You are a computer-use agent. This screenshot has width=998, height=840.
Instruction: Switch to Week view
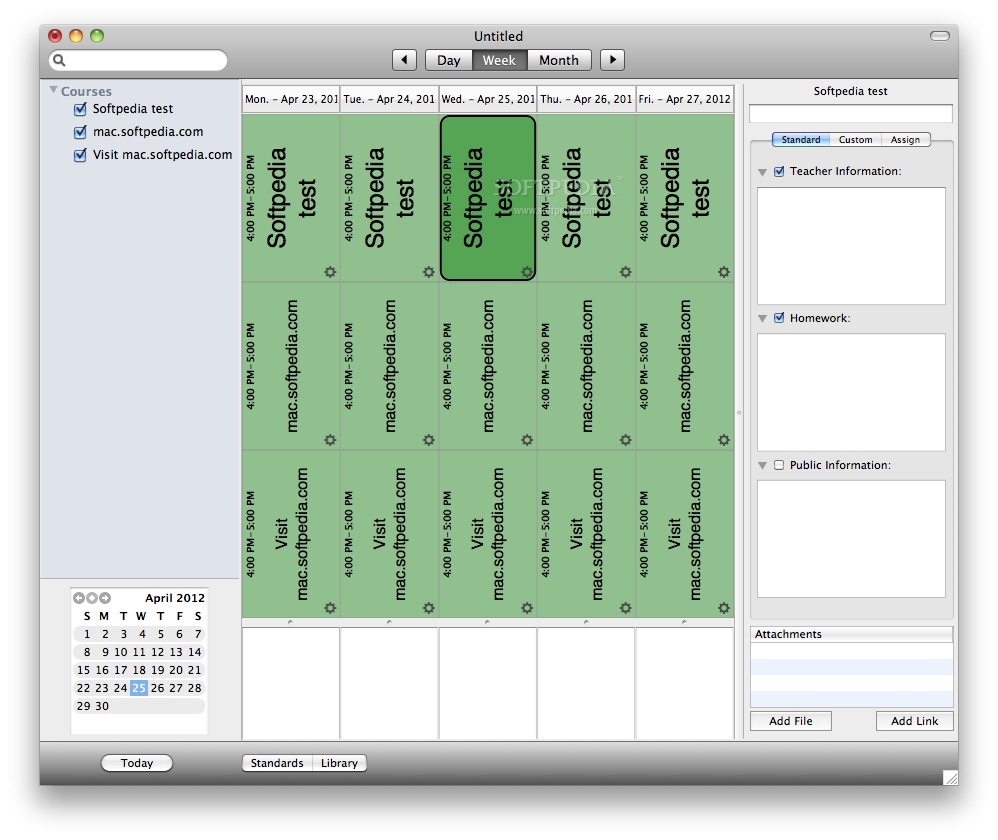[x=500, y=60]
